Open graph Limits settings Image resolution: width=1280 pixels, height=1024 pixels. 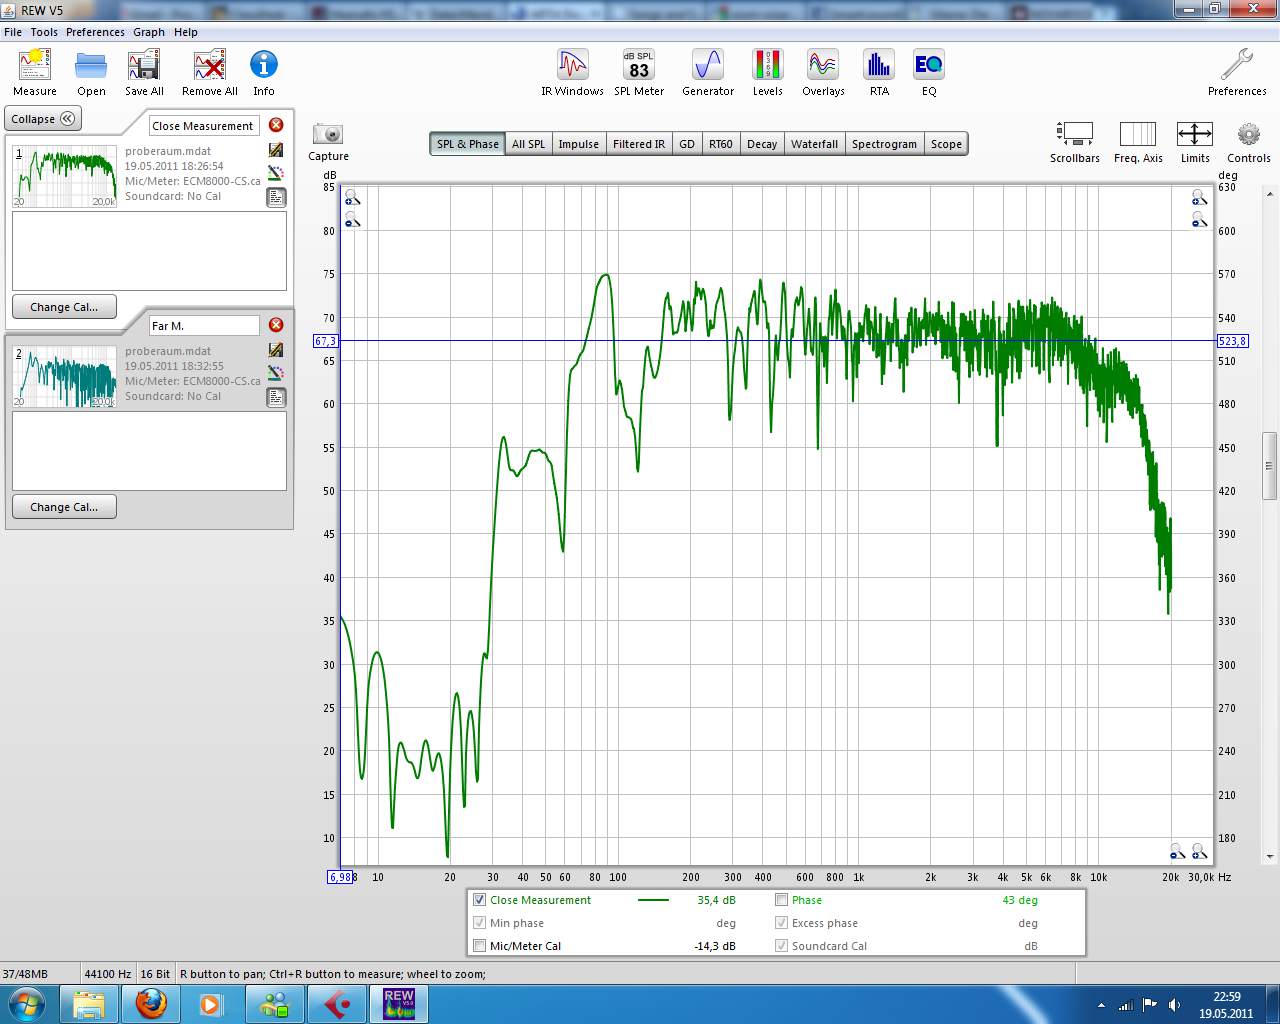(x=1194, y=135)
